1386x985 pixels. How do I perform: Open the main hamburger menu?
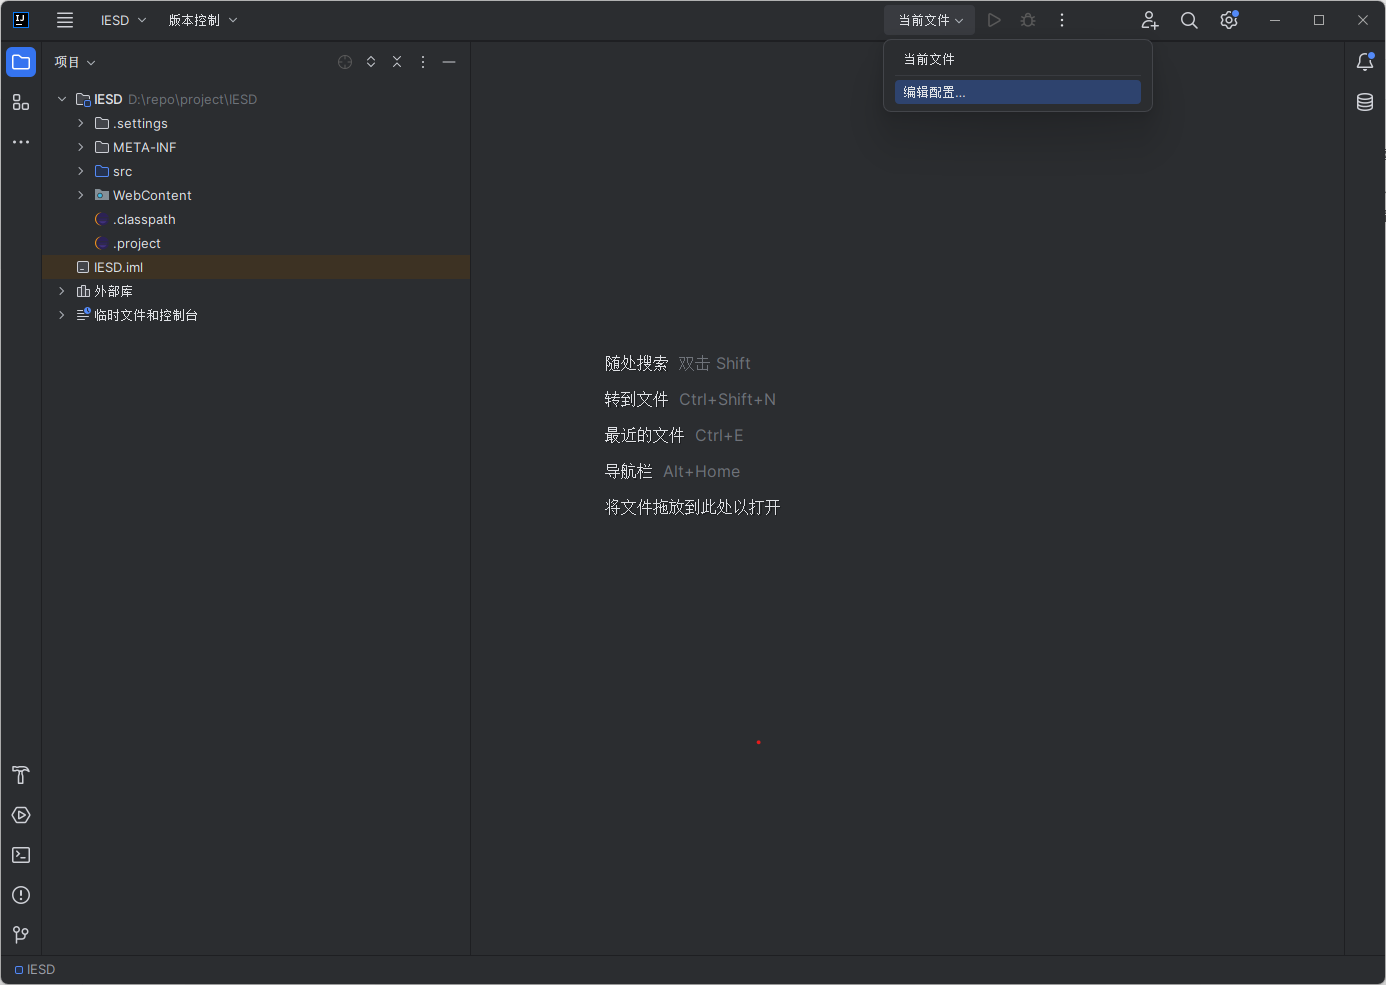point(65,20)
